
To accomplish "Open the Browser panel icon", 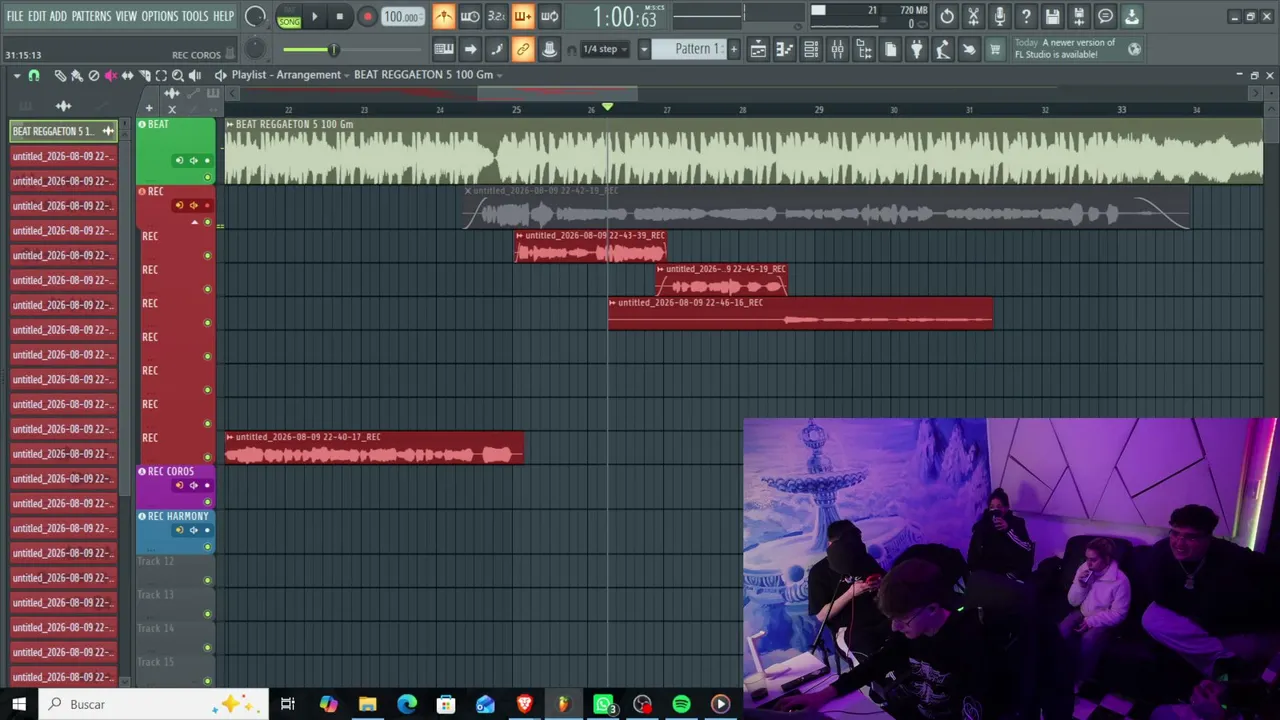I will click(864, 49).
